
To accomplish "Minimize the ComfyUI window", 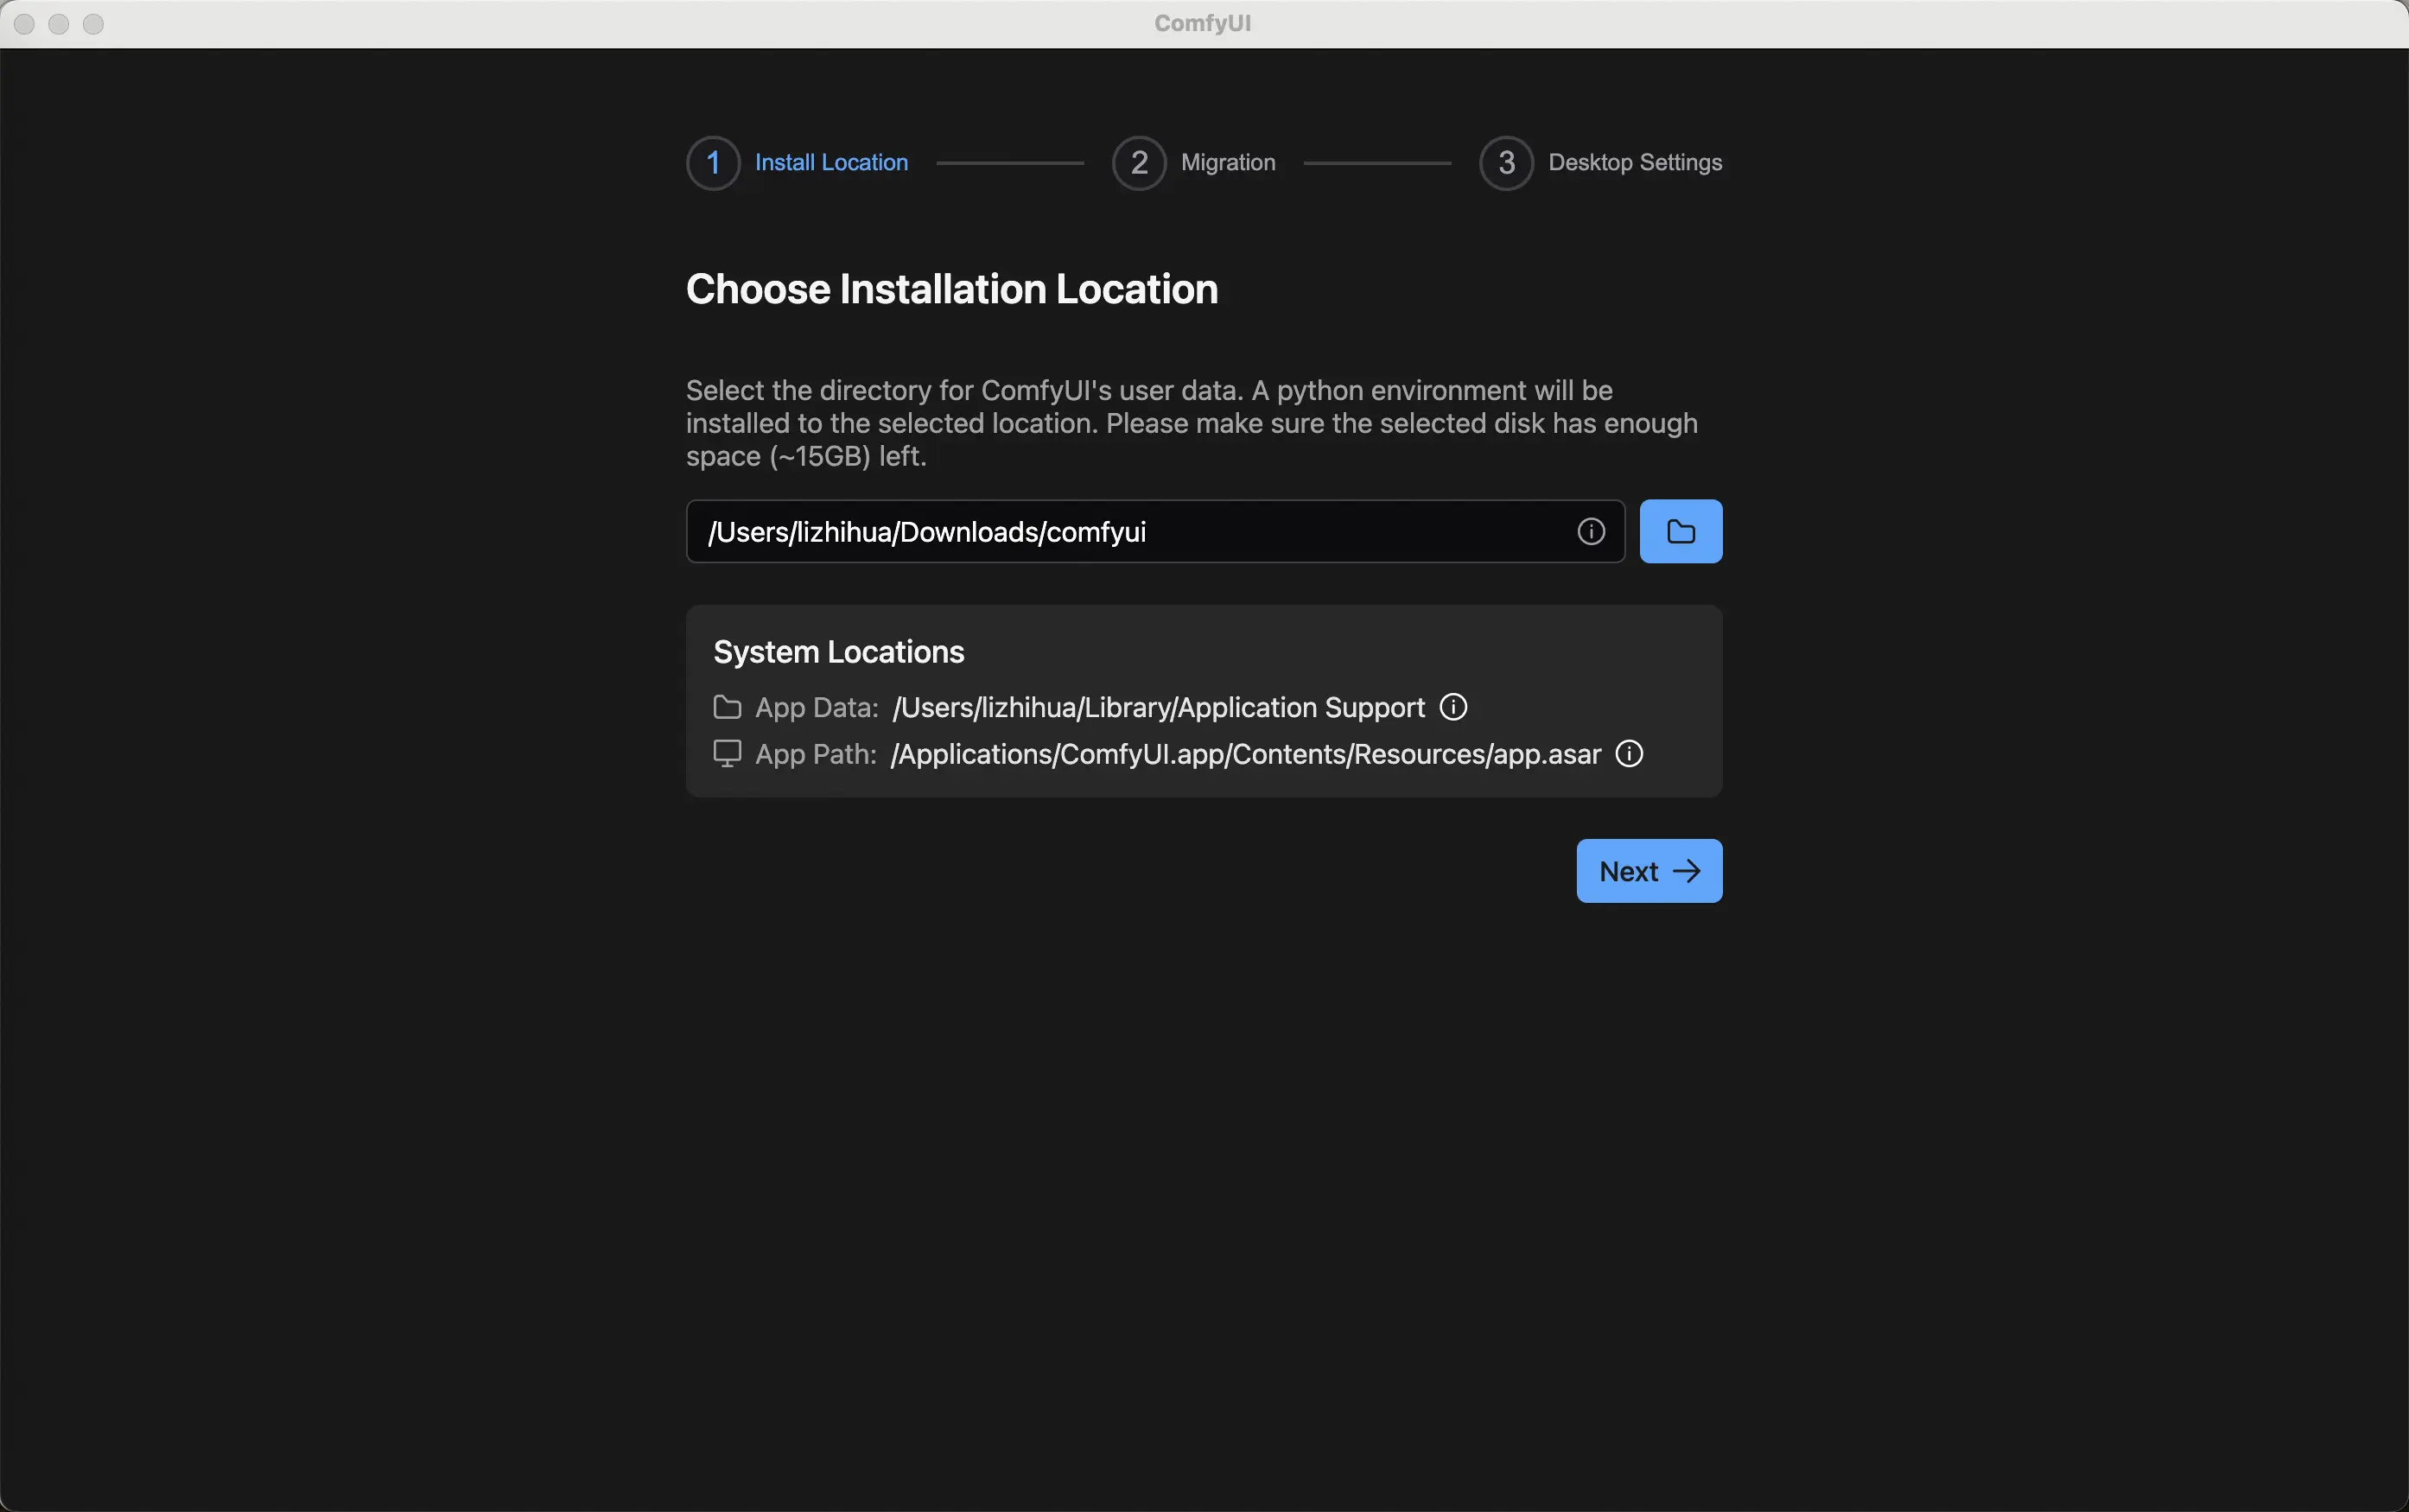I will tap(59, 24).
